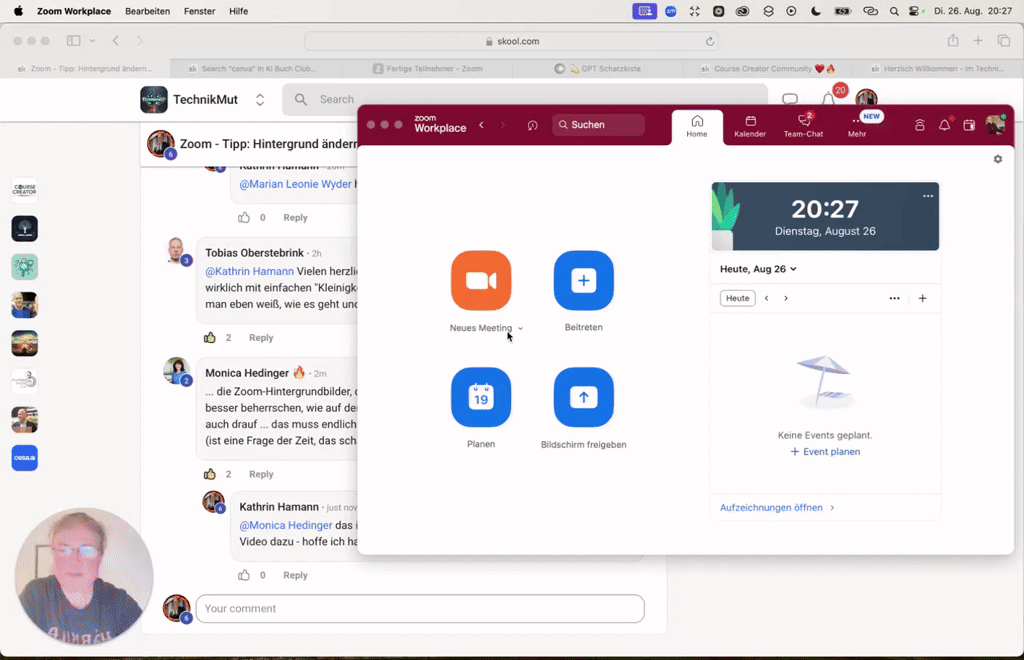The width and height of the screenshot is (1024, 660).
Task: Reload the skool.com page
Action: point(709,41)
